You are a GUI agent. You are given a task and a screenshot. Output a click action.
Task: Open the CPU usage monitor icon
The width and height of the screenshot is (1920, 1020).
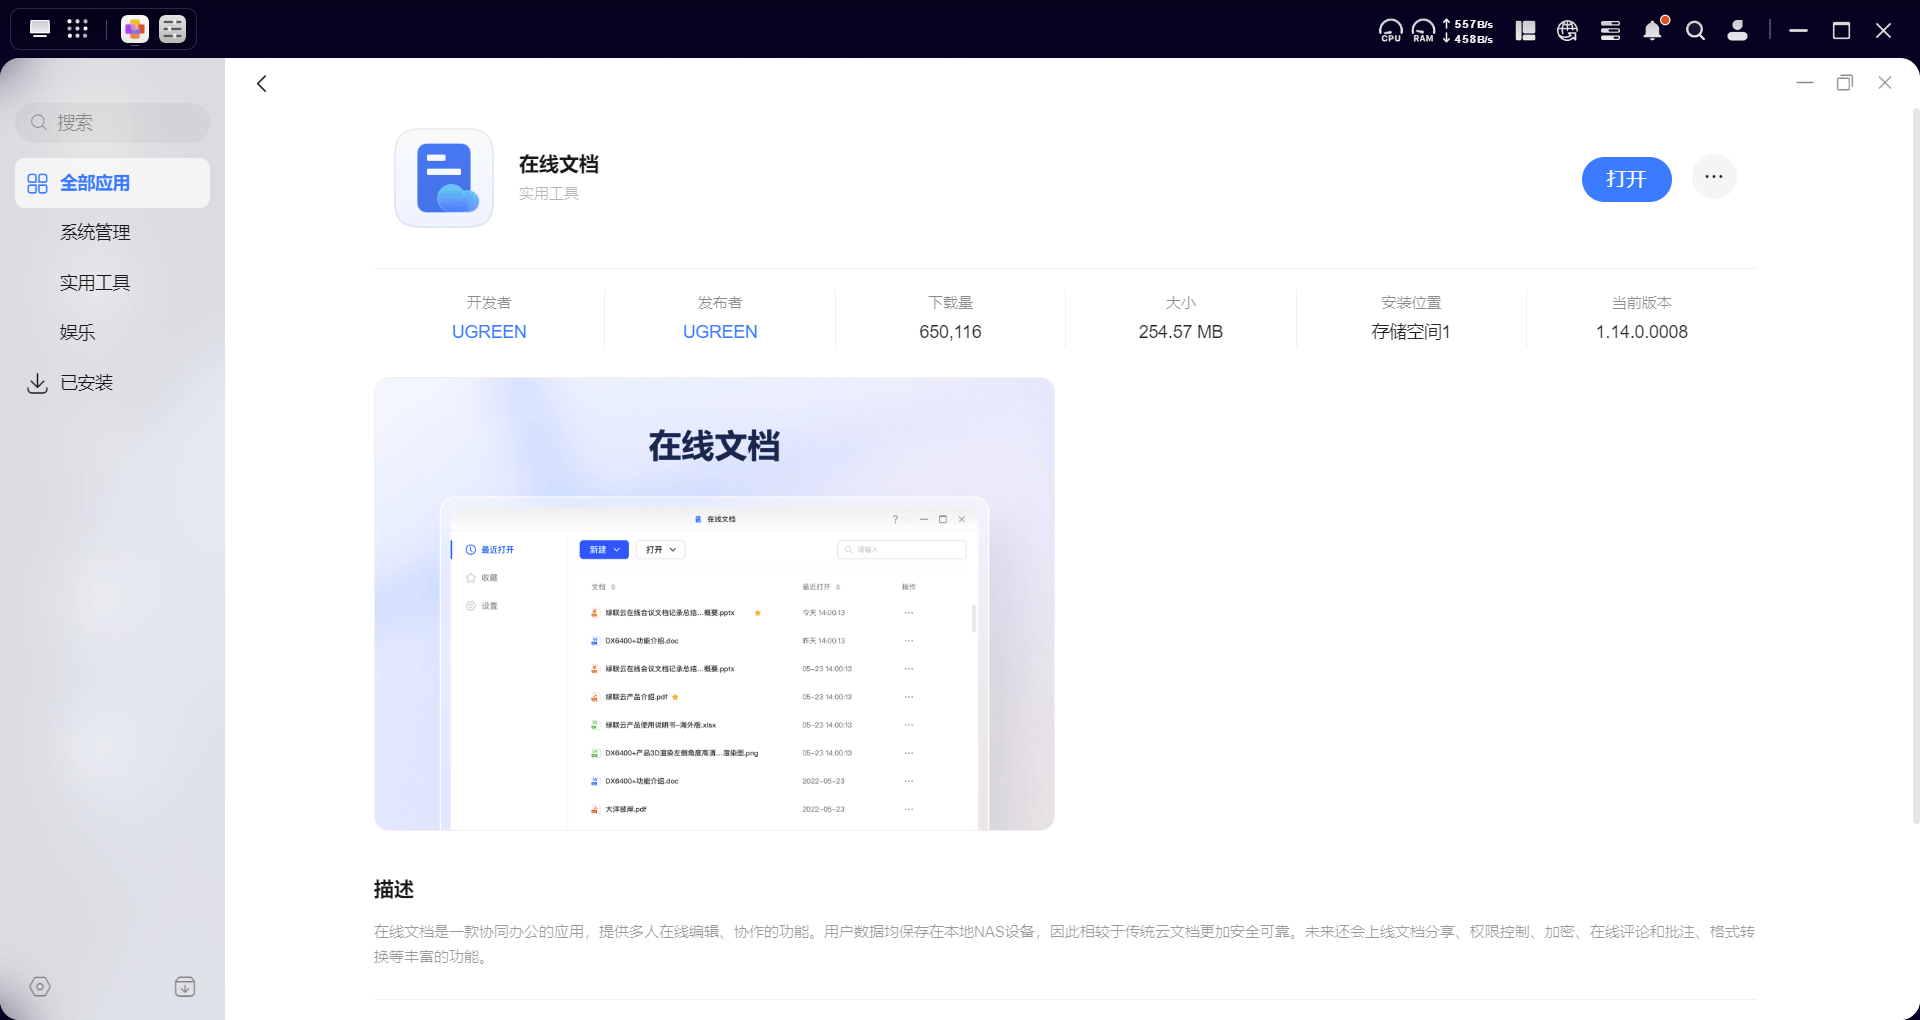[x=1390, y=31]
